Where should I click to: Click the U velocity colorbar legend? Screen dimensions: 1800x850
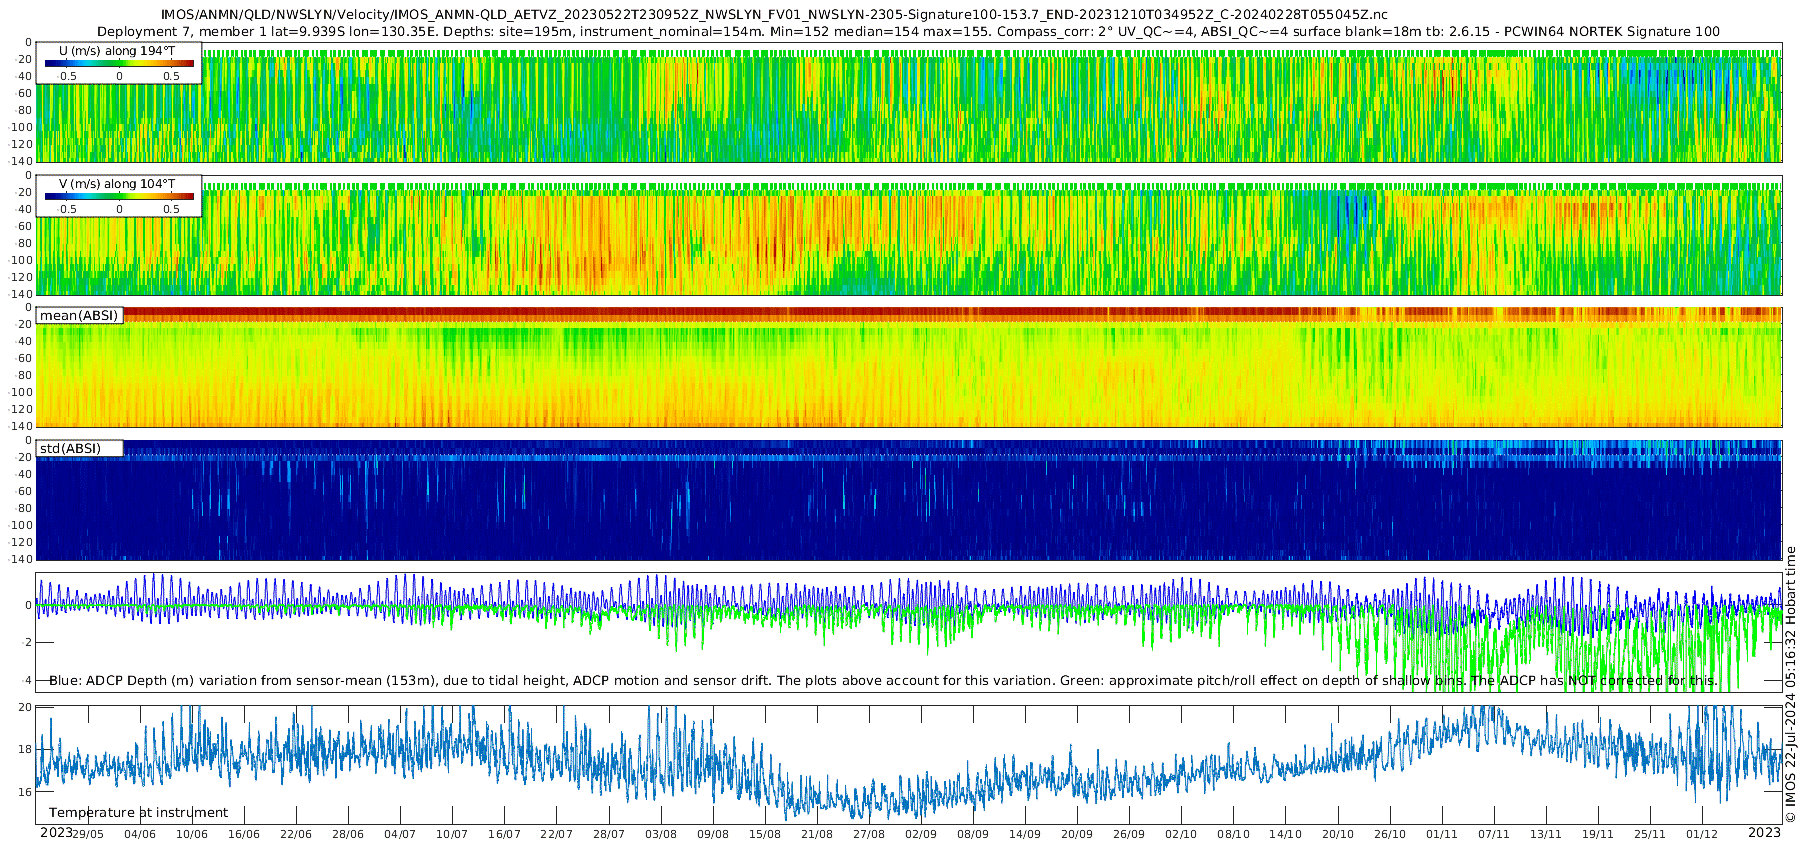click(x=119, y=63)
